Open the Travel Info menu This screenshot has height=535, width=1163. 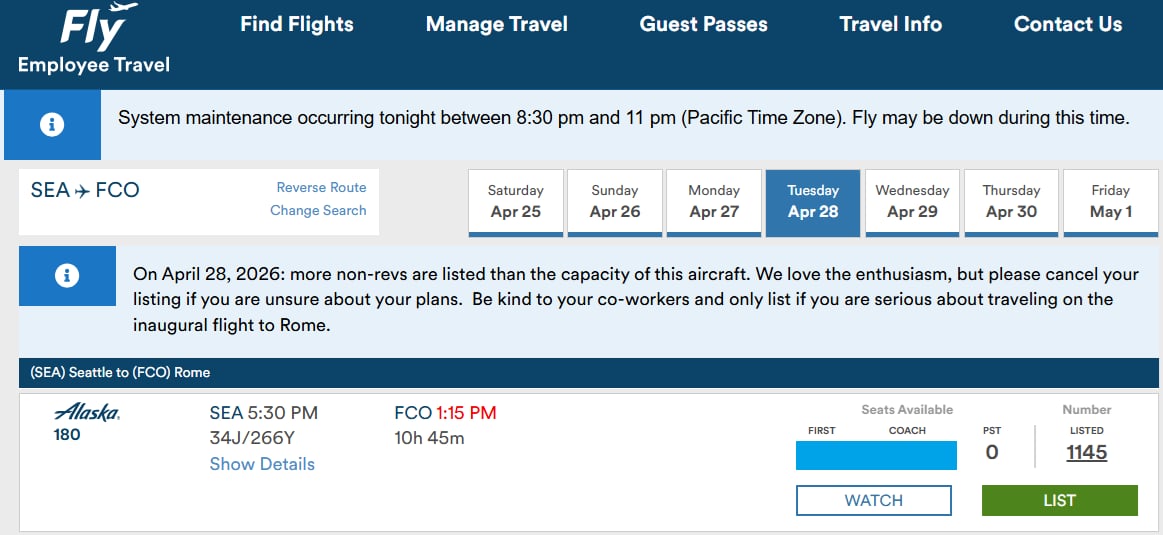click(891, 25)
